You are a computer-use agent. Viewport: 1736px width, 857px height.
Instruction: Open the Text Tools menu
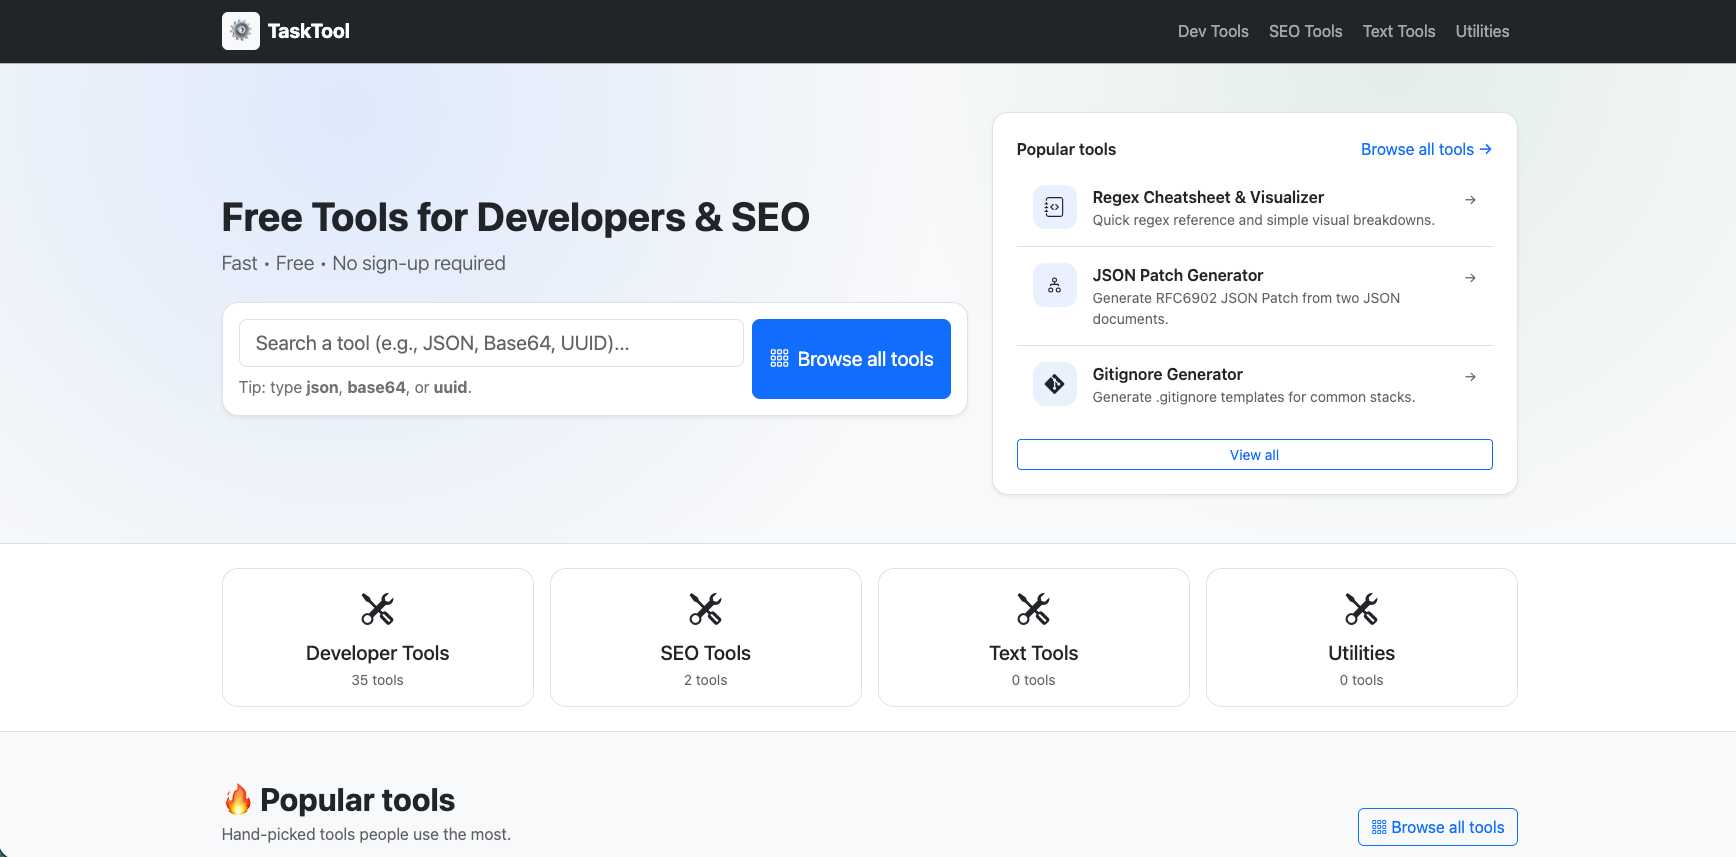(x=1399, y=31)
